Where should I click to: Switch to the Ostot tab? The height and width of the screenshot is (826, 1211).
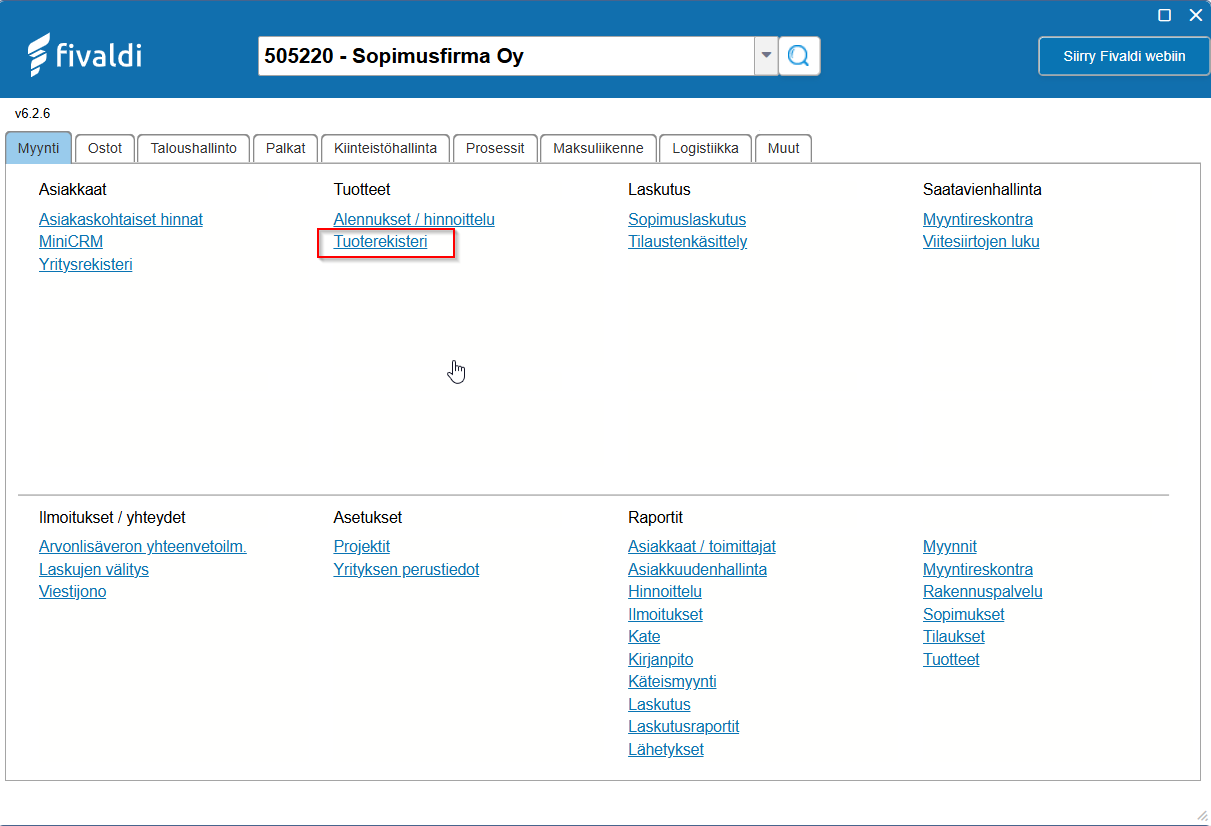tap(105, 148)
